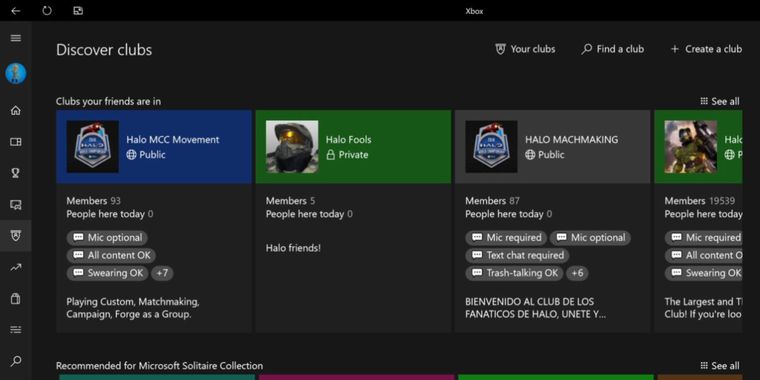Click Mic optional tag in HALO MACHMAKING

pyautogui.click(x=591, y=238)
